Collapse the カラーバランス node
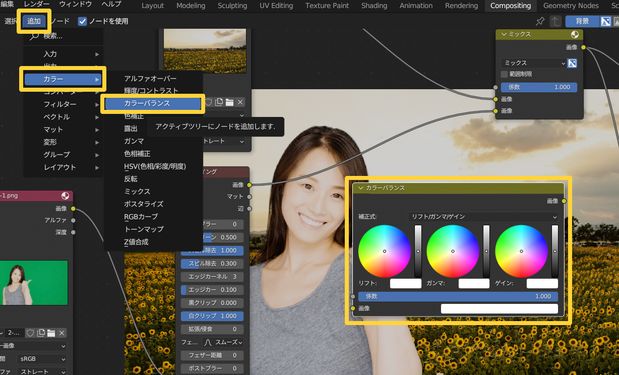This screenshot has width=619, height=375. click(360, 188)
